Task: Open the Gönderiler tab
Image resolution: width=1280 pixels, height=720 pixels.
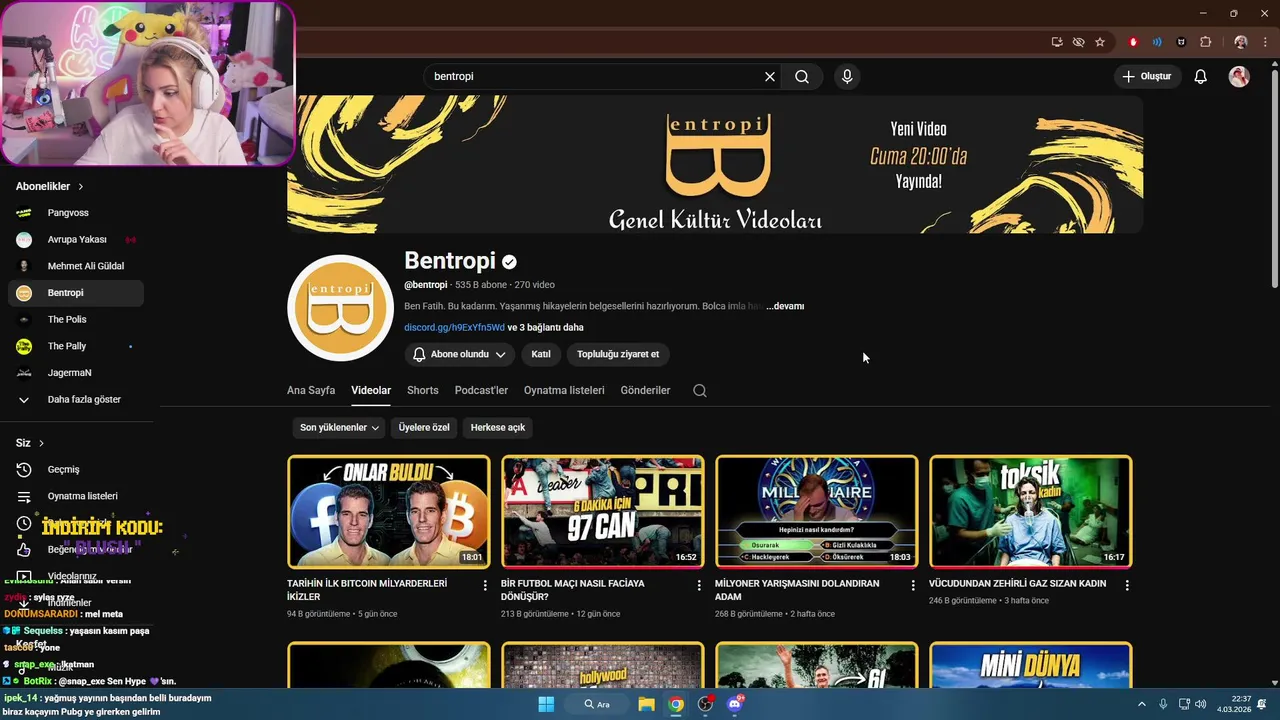Action: coord(645,390)
